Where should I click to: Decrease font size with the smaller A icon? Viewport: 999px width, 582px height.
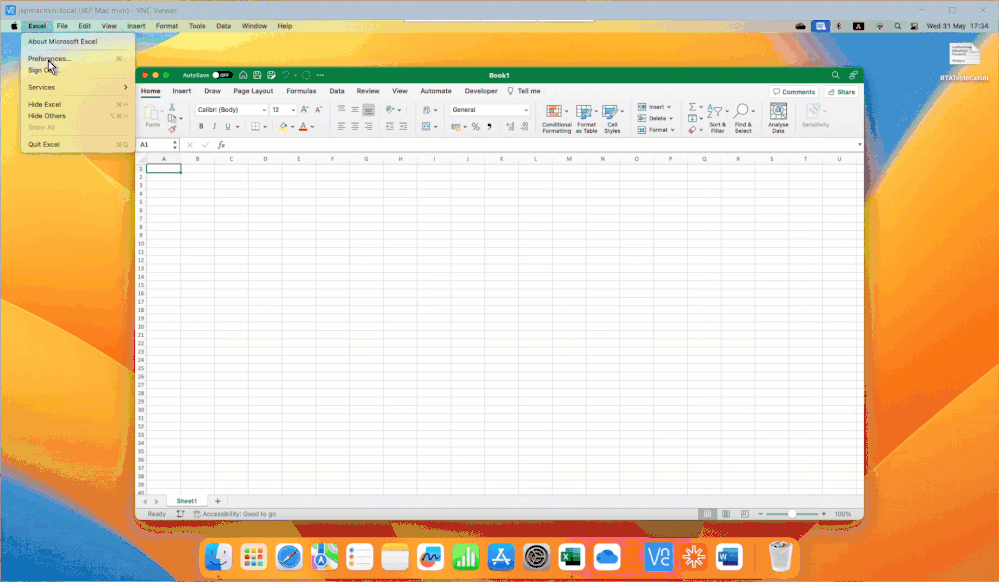click(319, 110)
